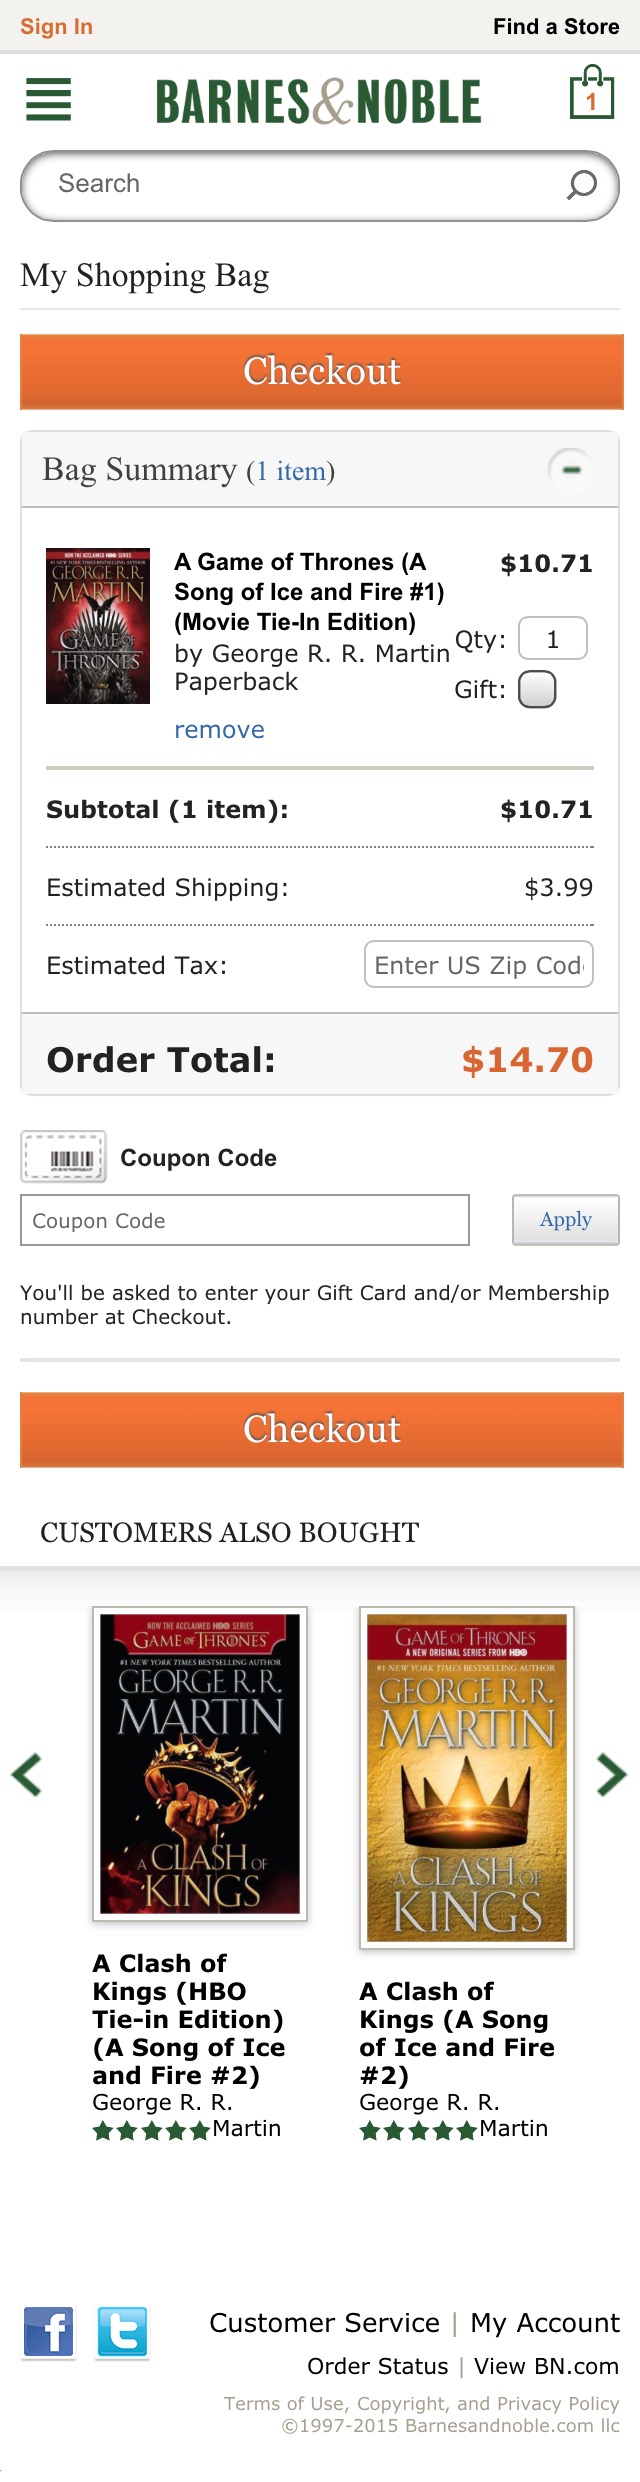Click the coupon barcode icon
The height and width of the screenshot is (2482, 640).
coord(63,1157)
